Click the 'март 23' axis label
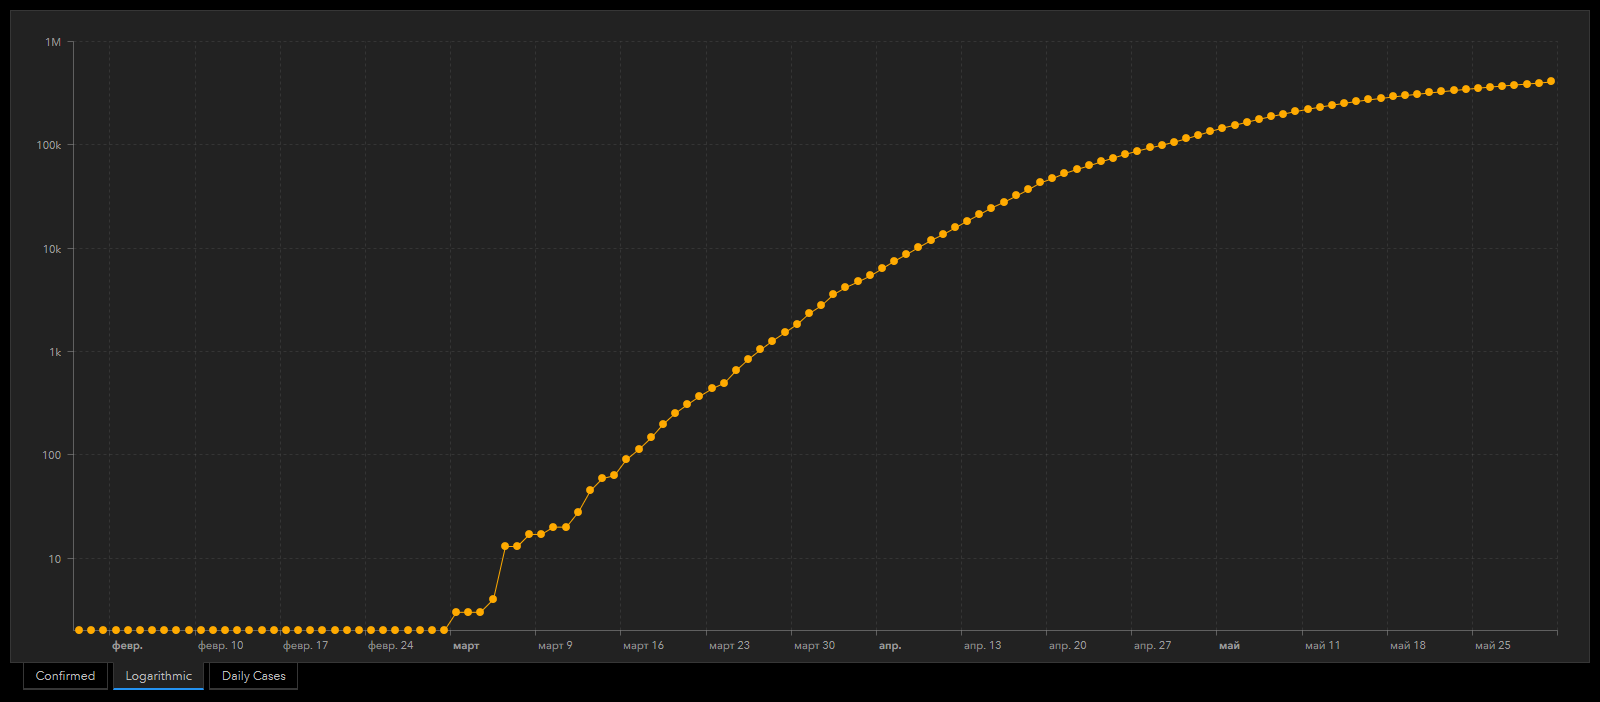Image resolution: width=1600 pixels, height=702 pixels. click(x=729, y=646)
